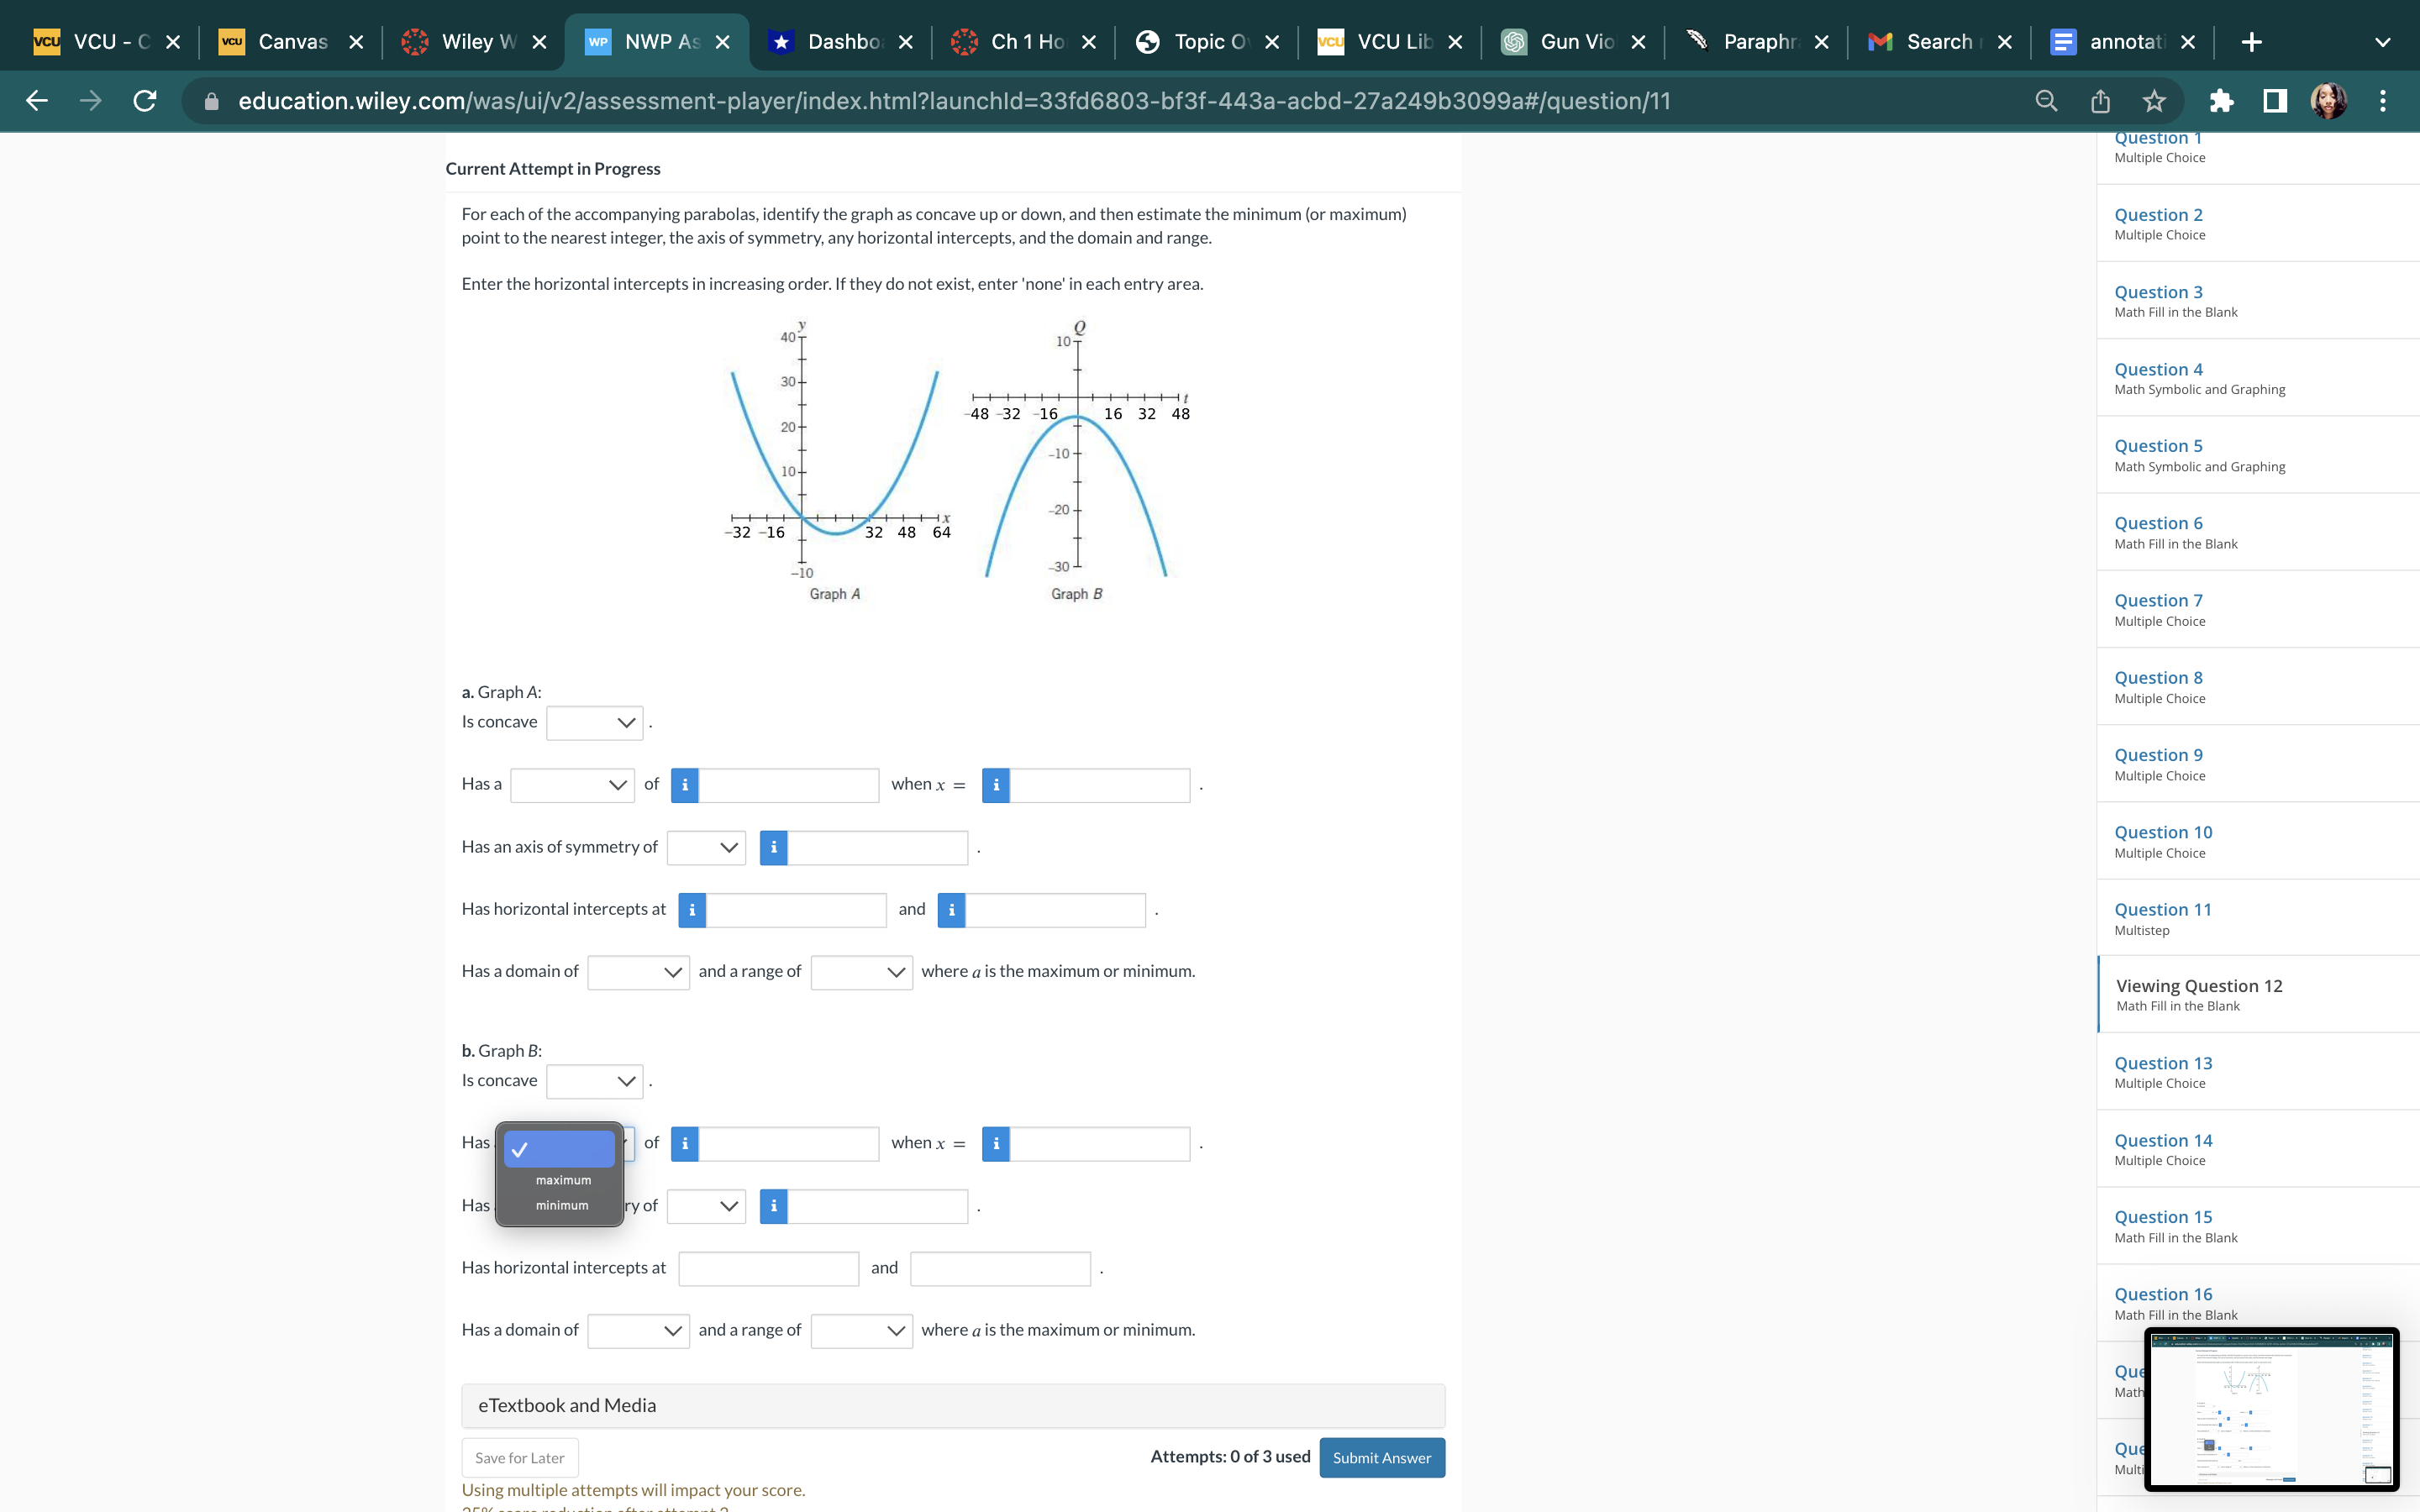Expand Graph A concave direction dropdown
Image resolution: width=2420 pixels, height=1512 pixels.
coord(592,722)
